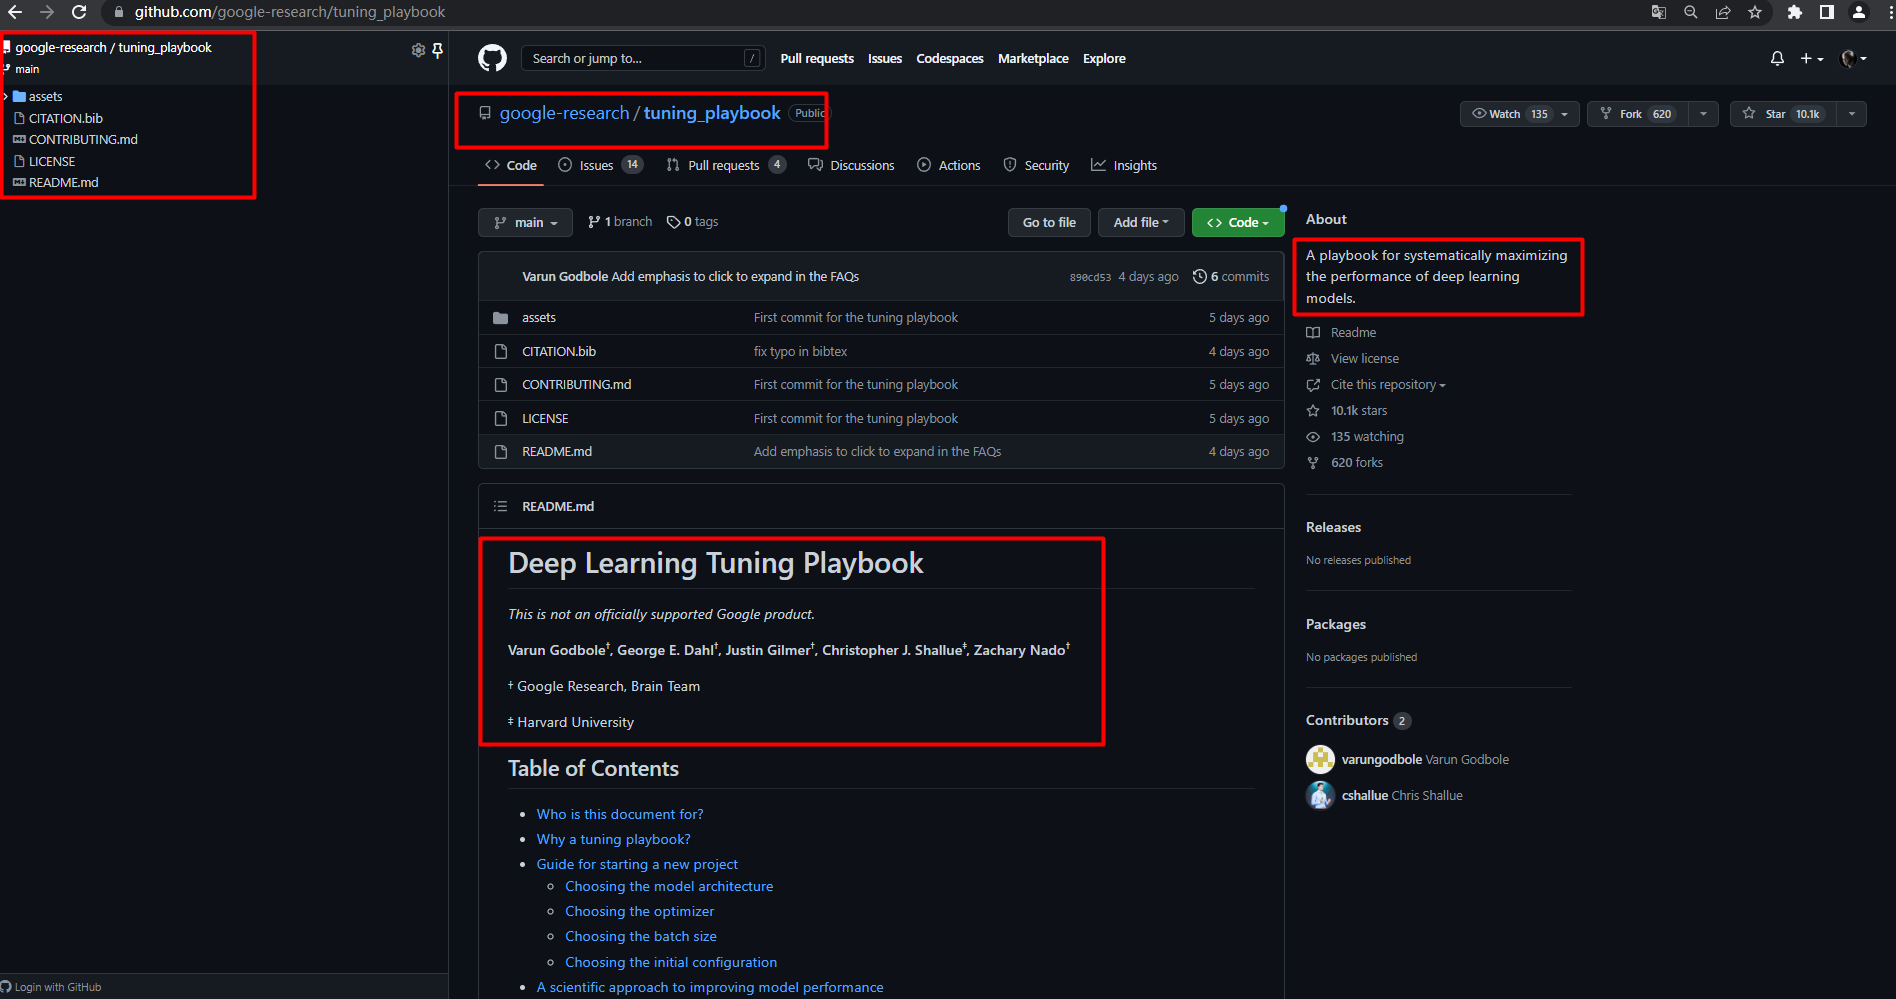Open the plus create-new menu

[x=1812, y=59]
